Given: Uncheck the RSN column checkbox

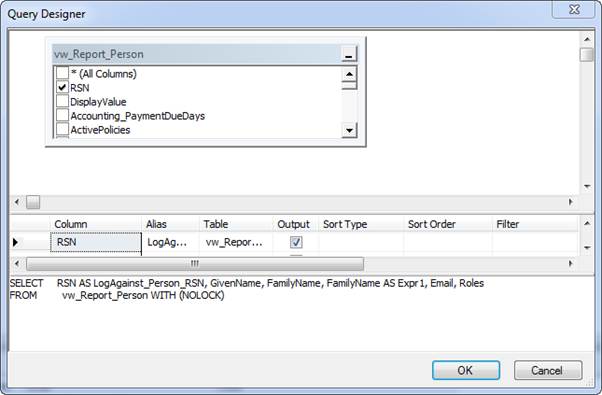Looking at the screenshot, I should (62, 87).
